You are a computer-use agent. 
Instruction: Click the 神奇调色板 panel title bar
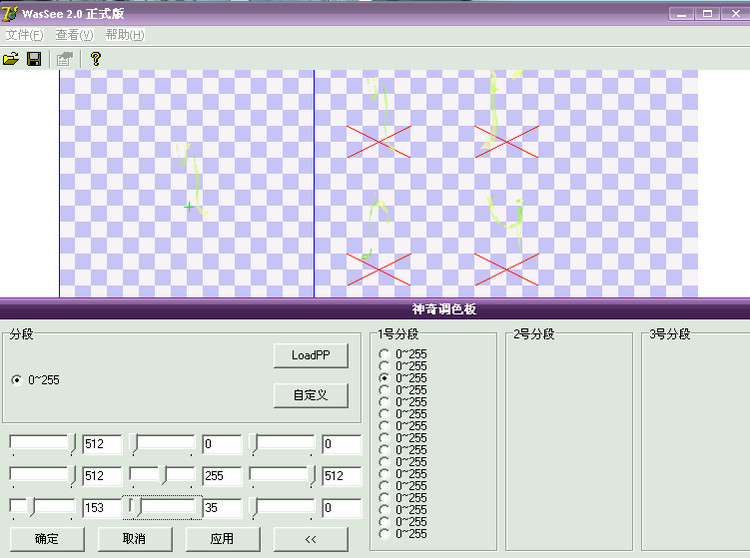click(x=375, y=309)
